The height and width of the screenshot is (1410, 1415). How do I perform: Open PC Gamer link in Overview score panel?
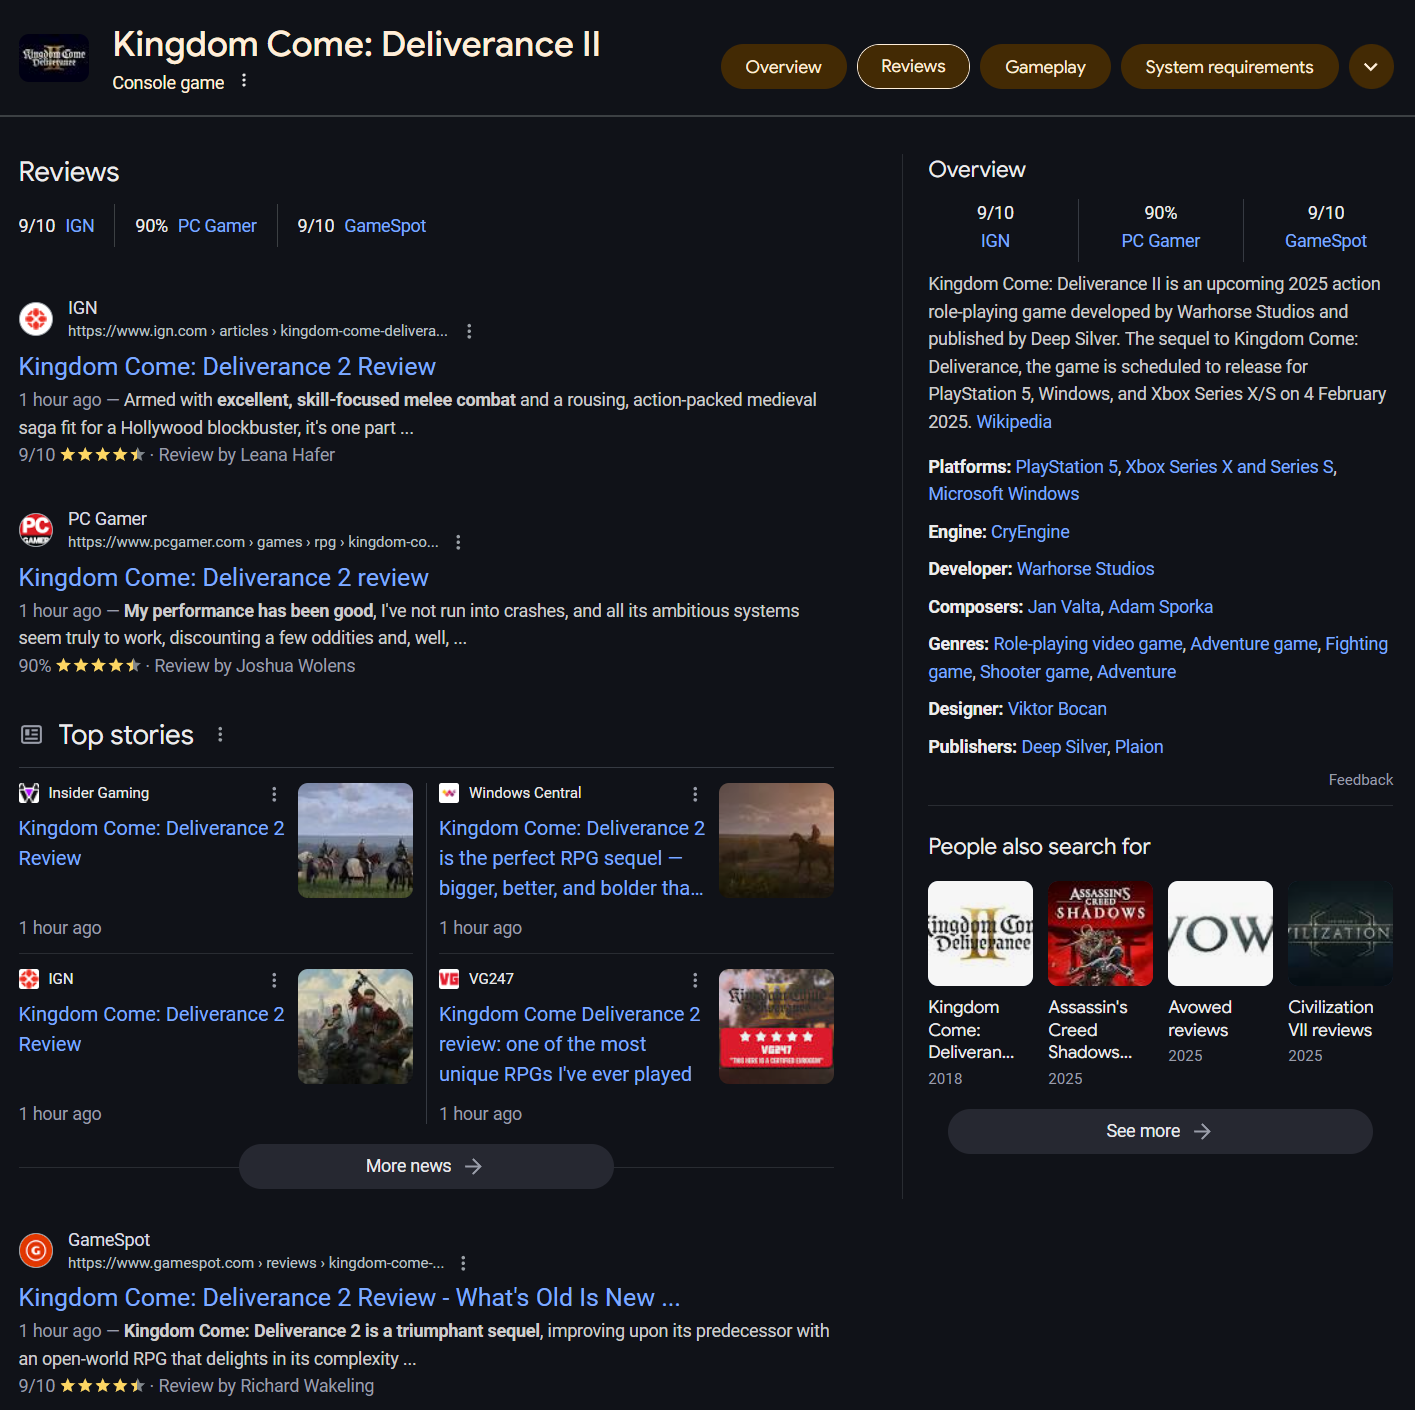tap(1160, 241)
